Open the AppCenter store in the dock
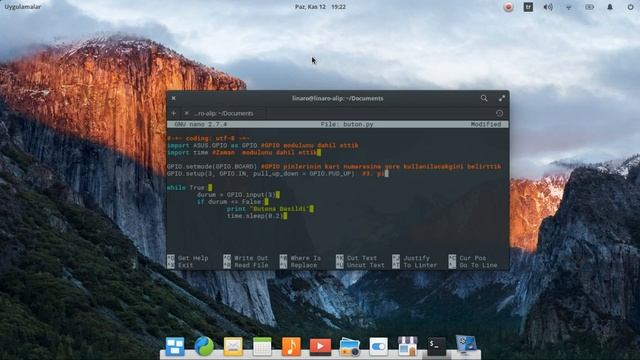The image size is (640, 360). 407,347
